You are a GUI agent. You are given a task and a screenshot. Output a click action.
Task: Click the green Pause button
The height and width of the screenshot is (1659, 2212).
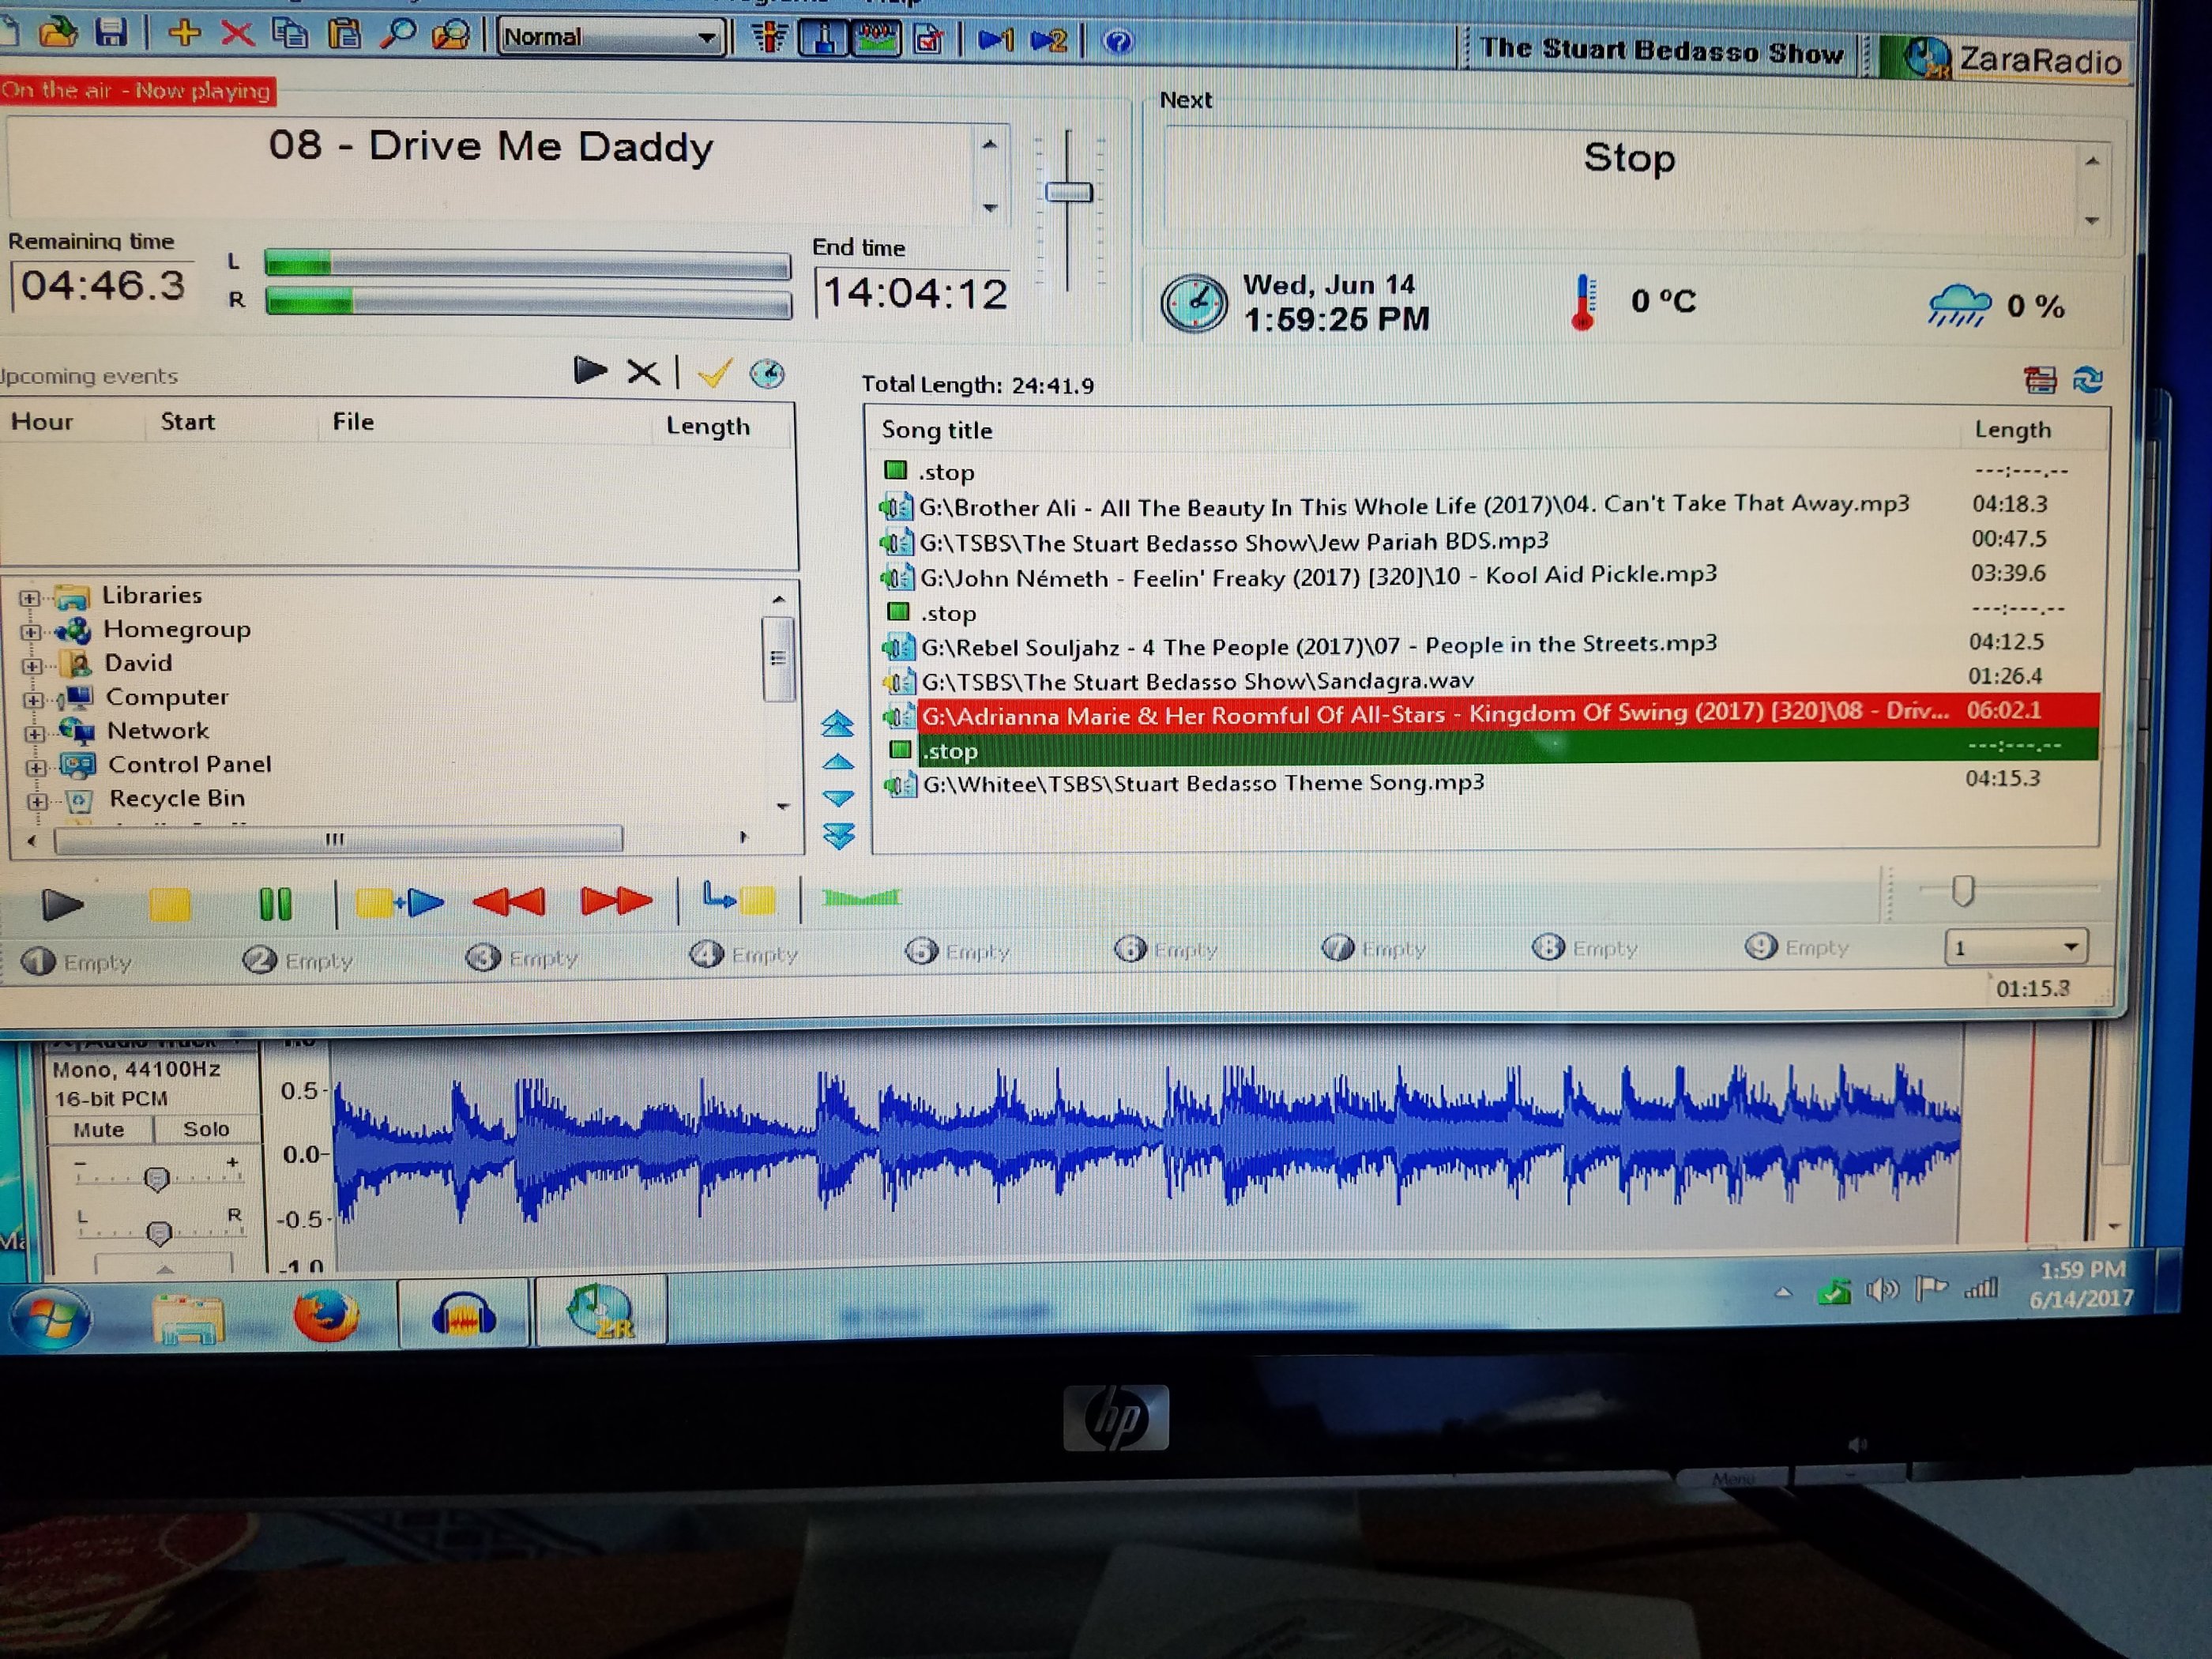[275, 904]
